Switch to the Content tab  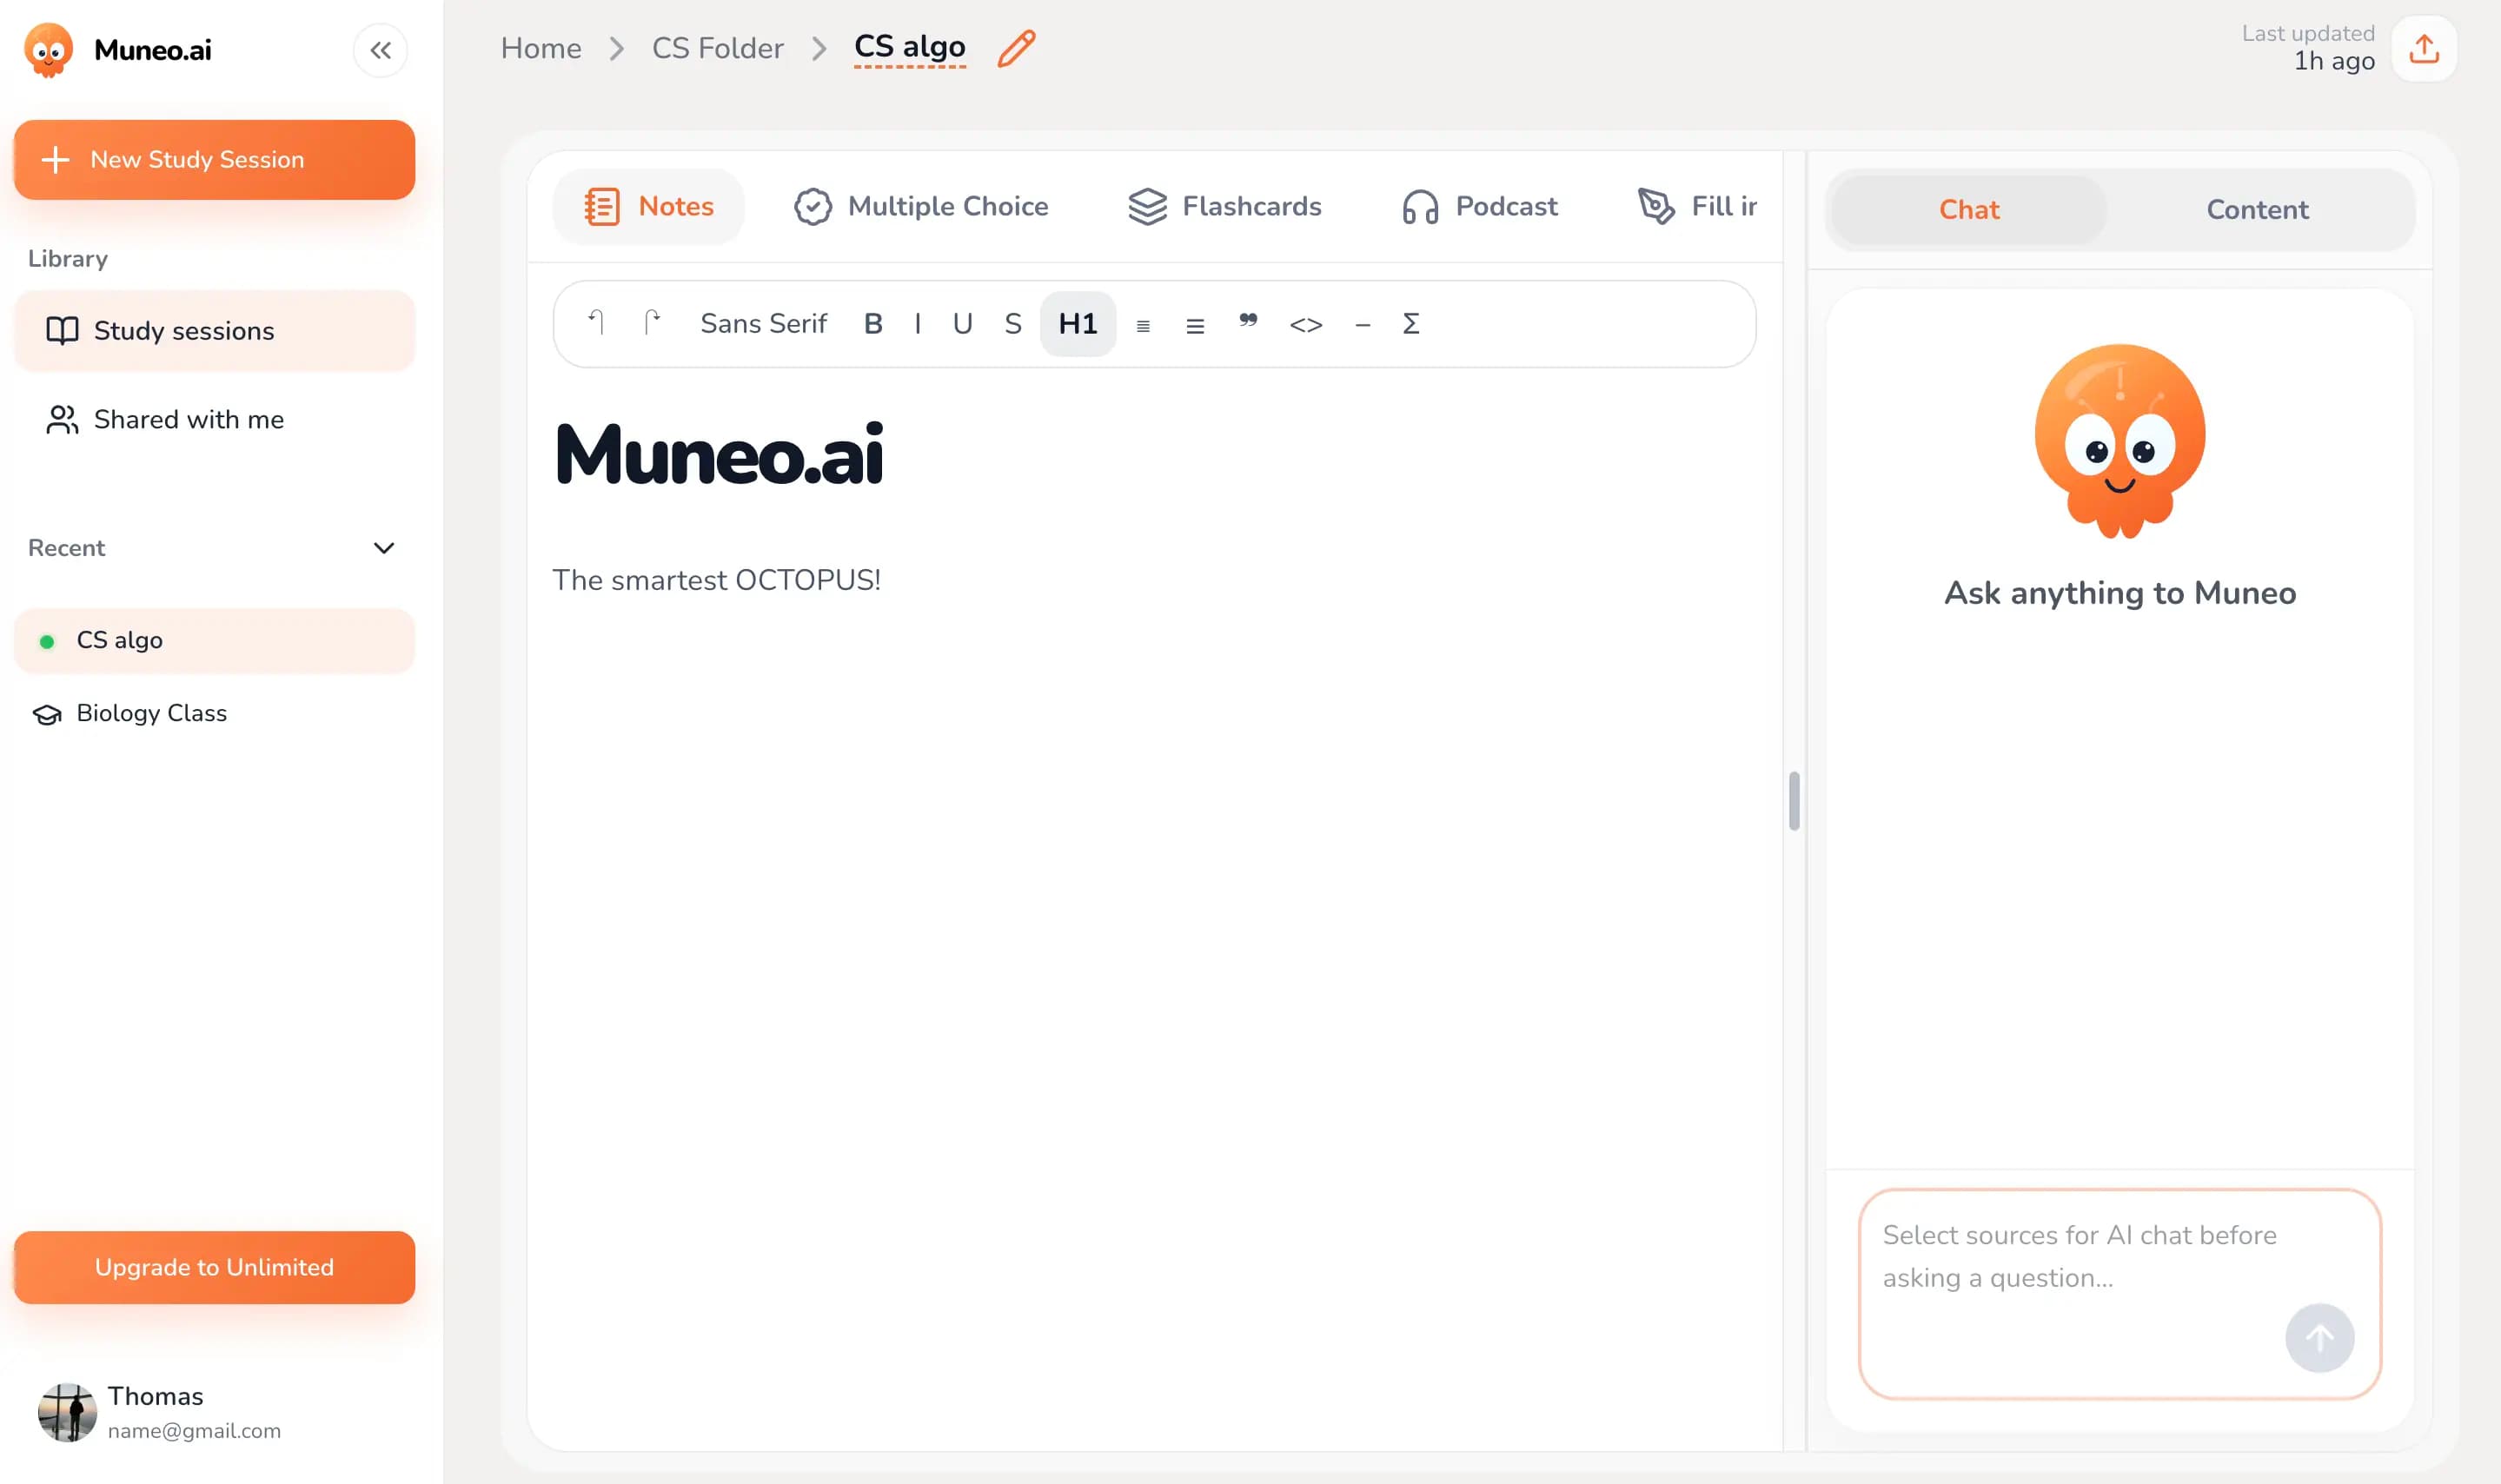coord(2257,209)
